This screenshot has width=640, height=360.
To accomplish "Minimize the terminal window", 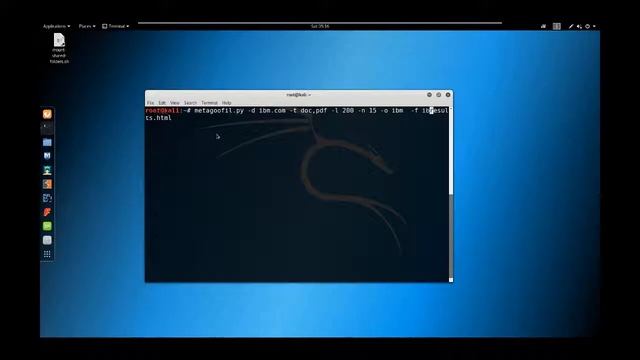I will pos(429,95).
